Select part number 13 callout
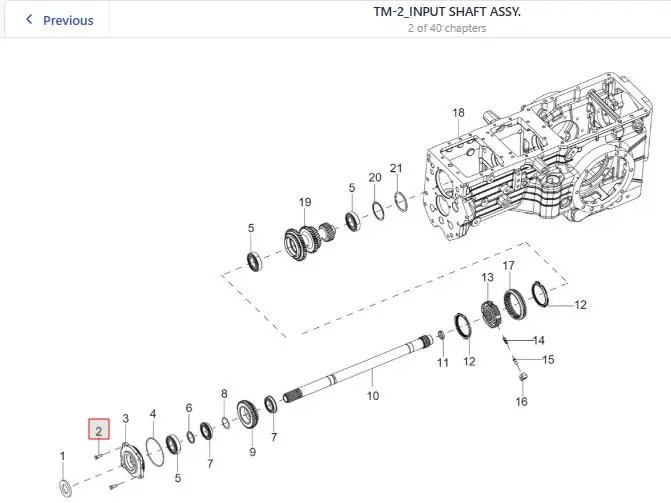Screen dimensions: 671x503 coord(487,277)
